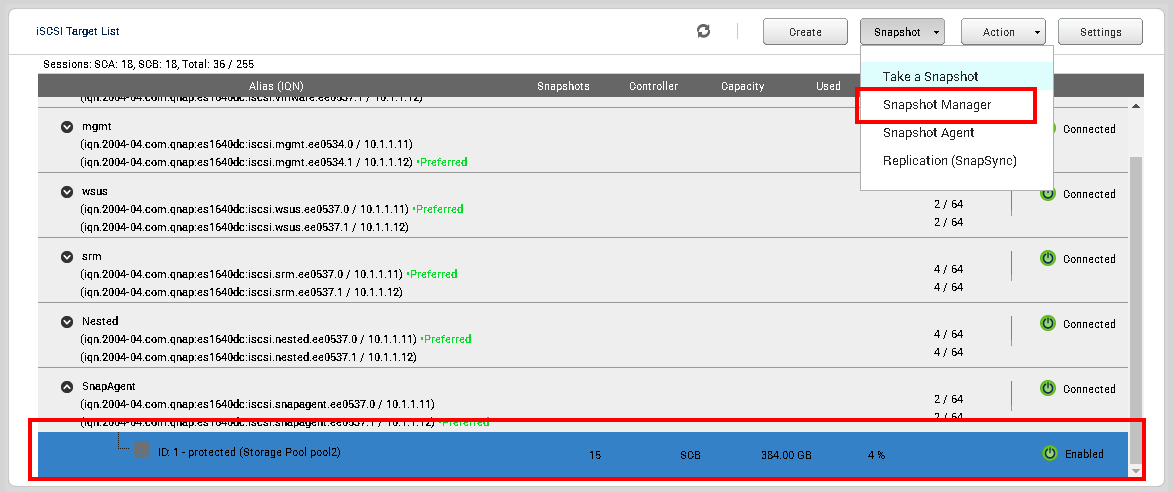Collapse the SnapAgent target chevron
The width and height of the screenshot is (1174, 492).
coord(67,386)
